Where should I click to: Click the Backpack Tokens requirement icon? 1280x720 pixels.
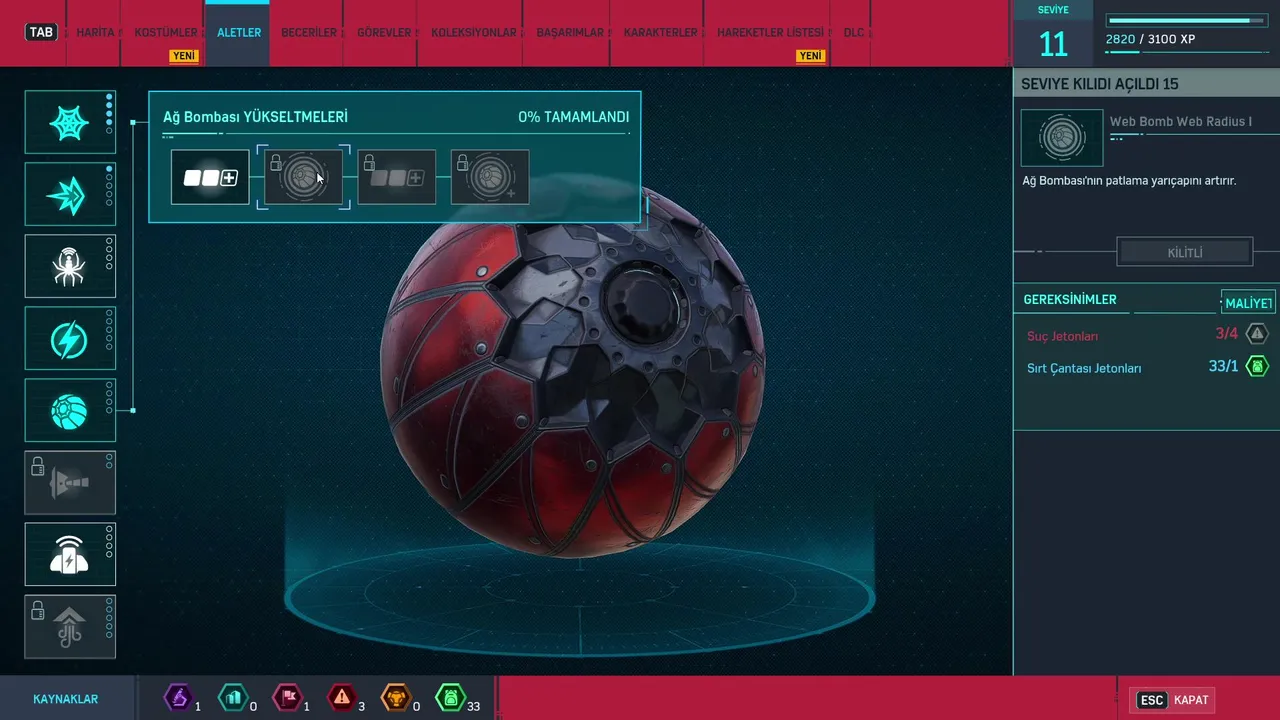[1257, 366]
